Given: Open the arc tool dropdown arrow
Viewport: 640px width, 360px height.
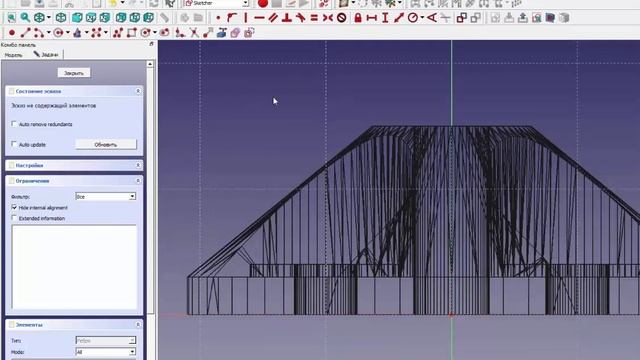Looking at the screenshot, I should pos(48,33).
